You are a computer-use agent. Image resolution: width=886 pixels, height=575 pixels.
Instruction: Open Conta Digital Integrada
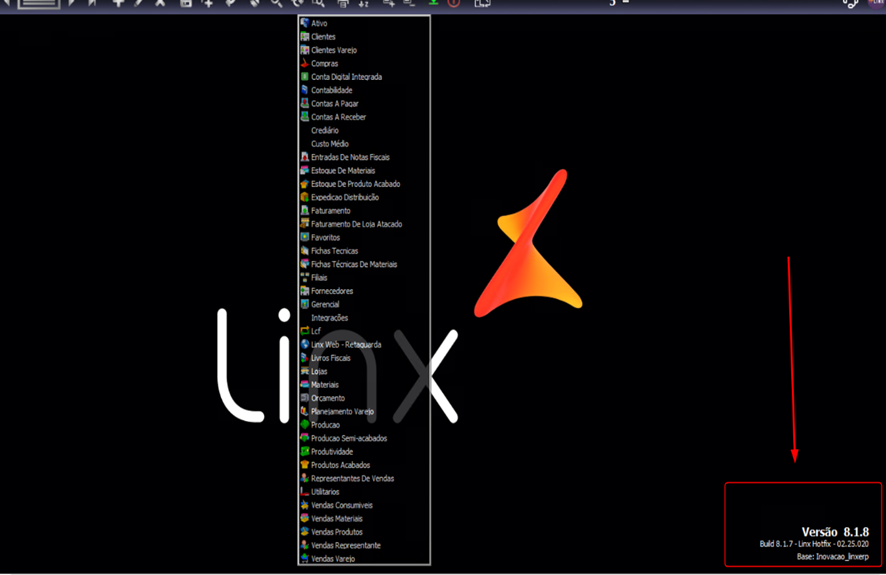tap(346, 77)
